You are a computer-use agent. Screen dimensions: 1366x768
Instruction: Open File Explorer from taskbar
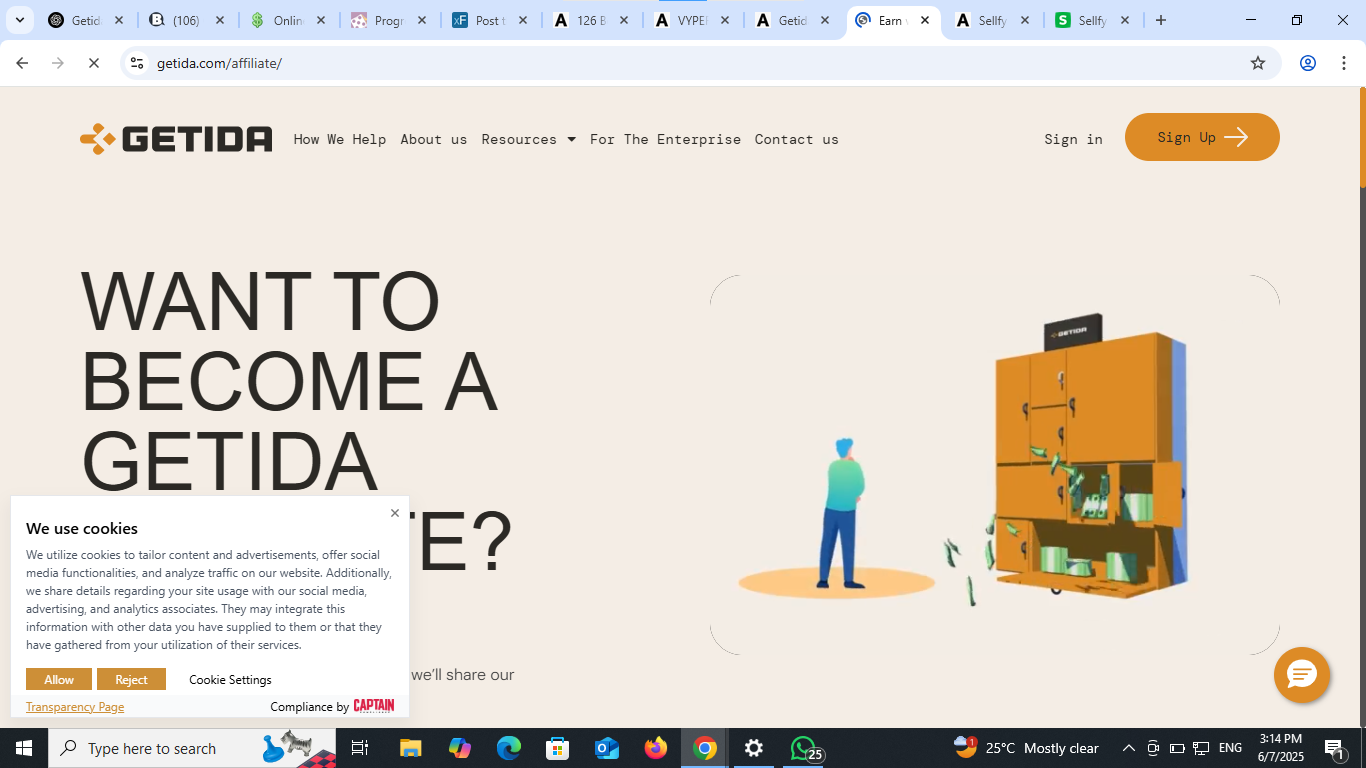(411, 748)
